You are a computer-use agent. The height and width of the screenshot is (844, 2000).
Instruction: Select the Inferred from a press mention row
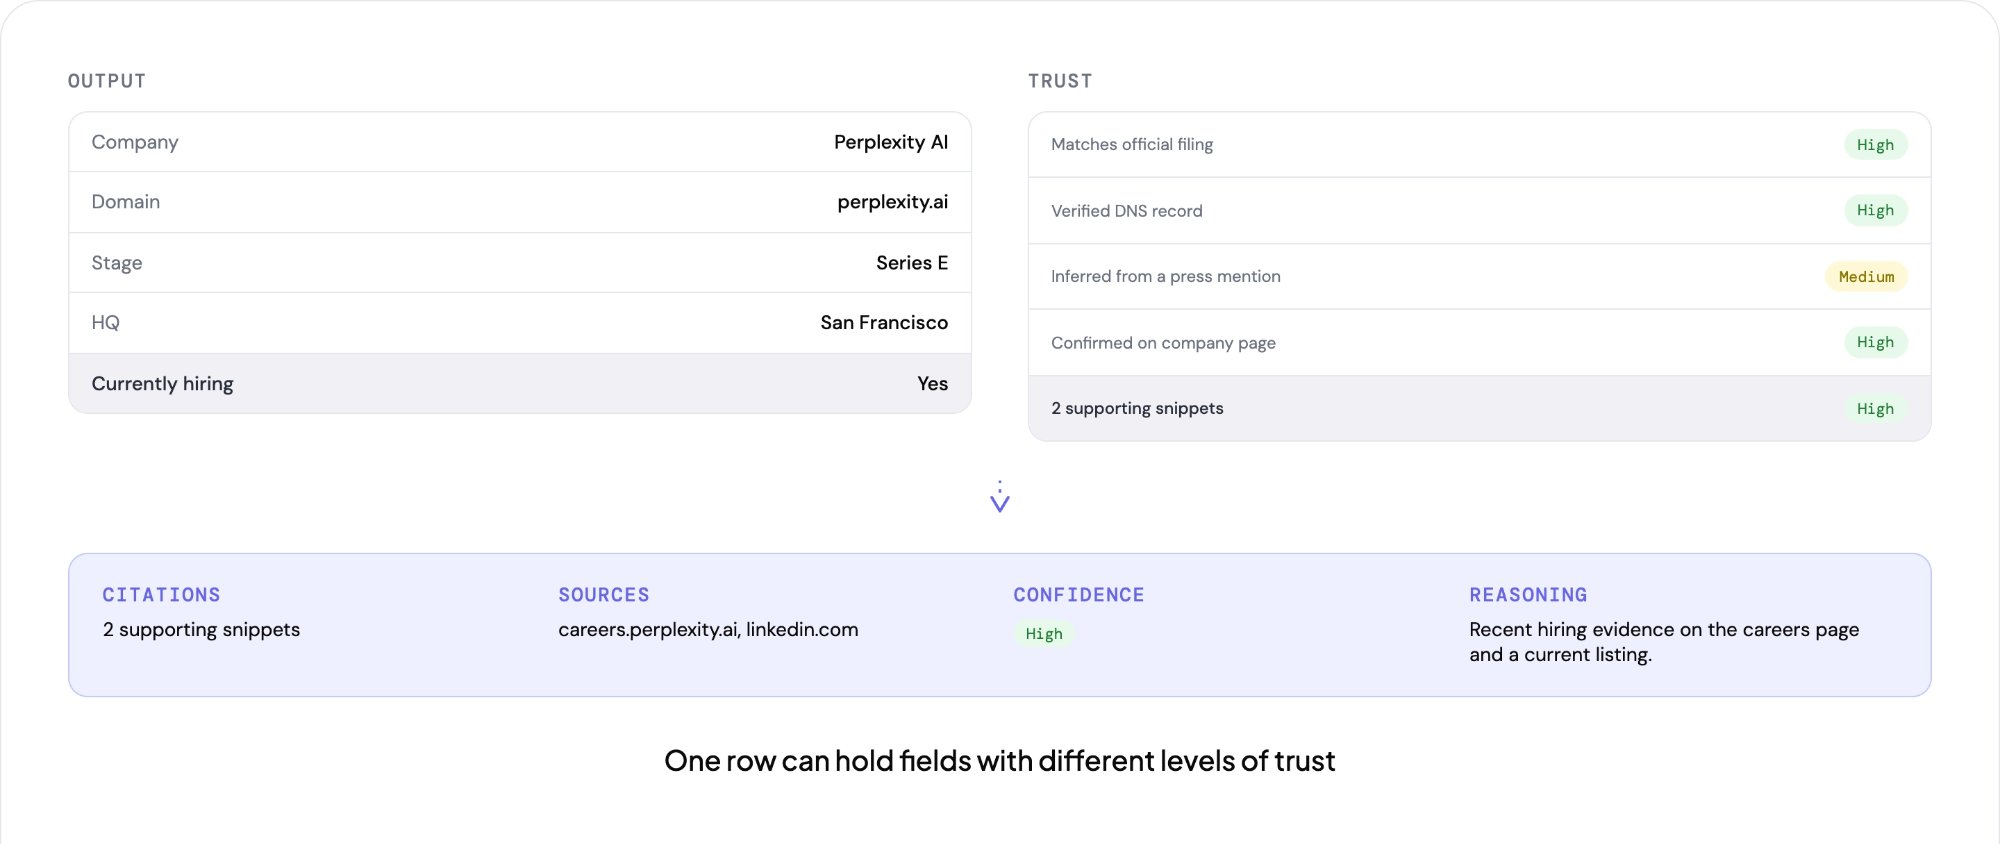1479,276
